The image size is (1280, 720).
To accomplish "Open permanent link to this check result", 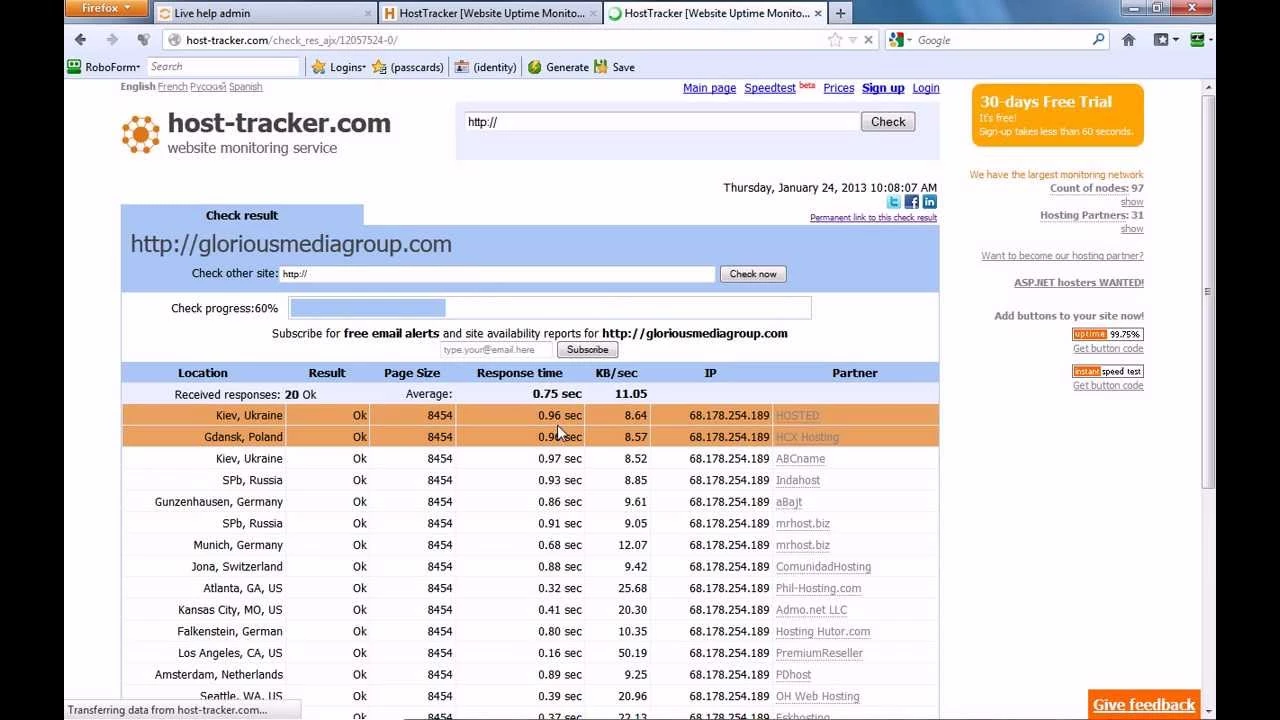I will [873, 218].
